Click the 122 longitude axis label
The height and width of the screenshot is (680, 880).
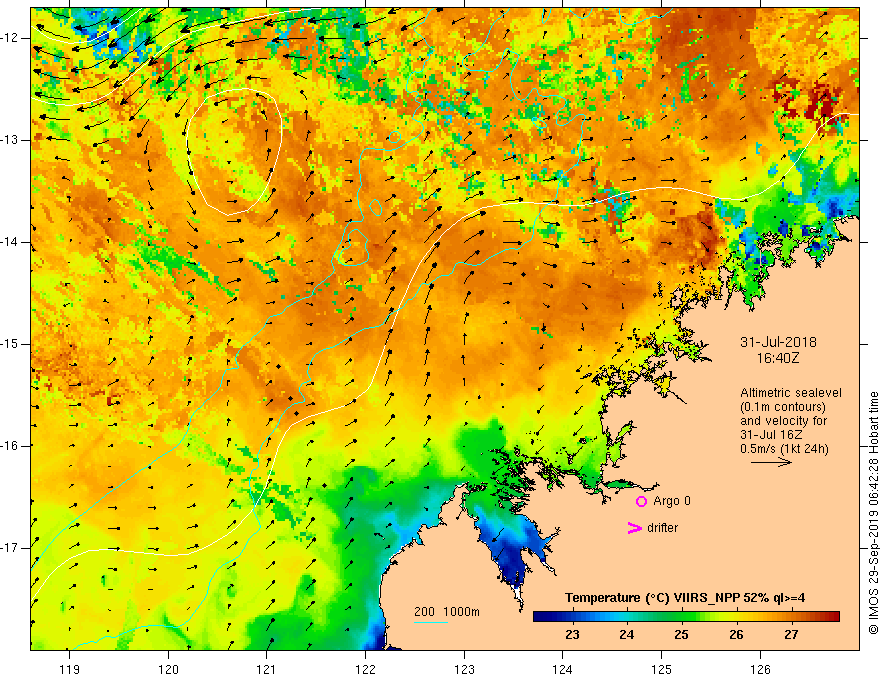point(365,669)
